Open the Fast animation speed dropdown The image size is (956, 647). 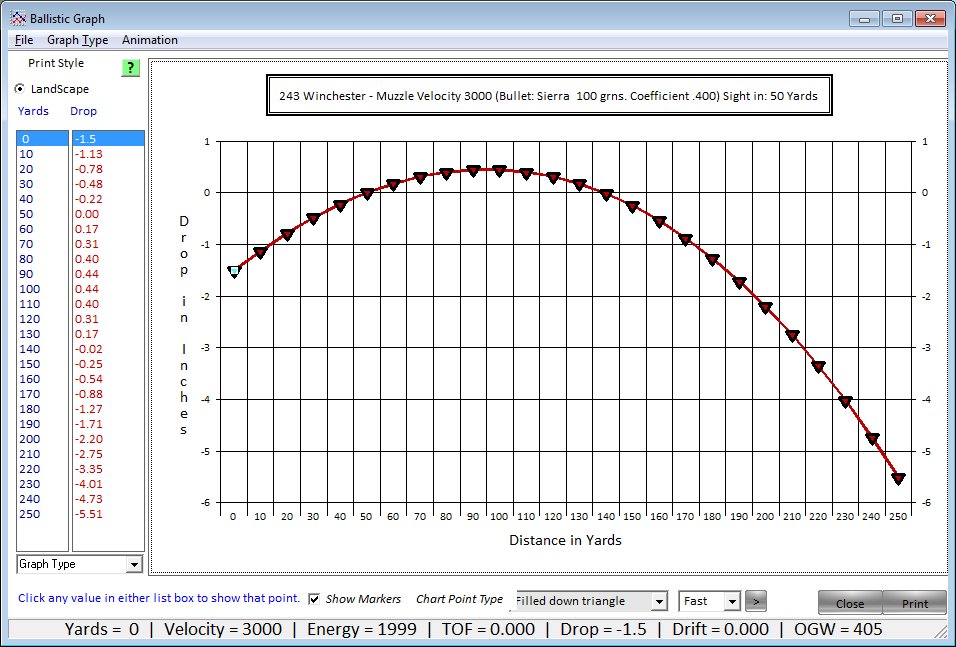[x=732, y=601]
